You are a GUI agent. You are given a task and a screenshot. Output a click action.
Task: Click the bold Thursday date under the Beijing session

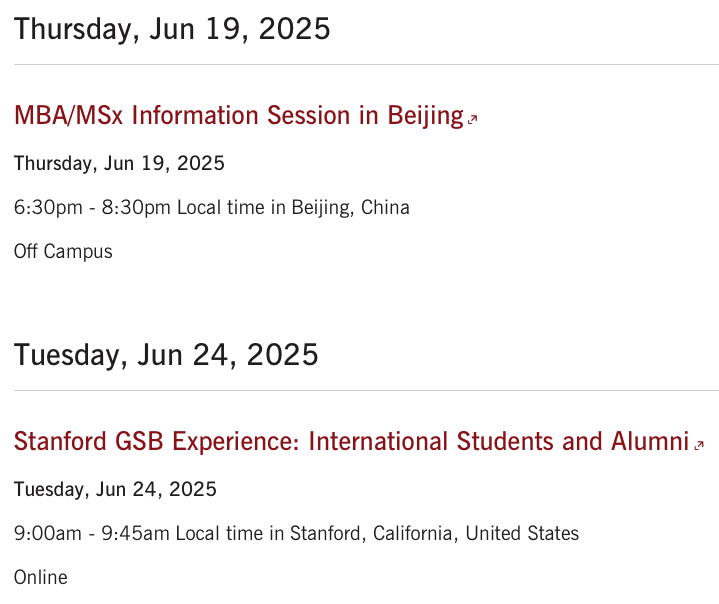(x=119, y=164)
